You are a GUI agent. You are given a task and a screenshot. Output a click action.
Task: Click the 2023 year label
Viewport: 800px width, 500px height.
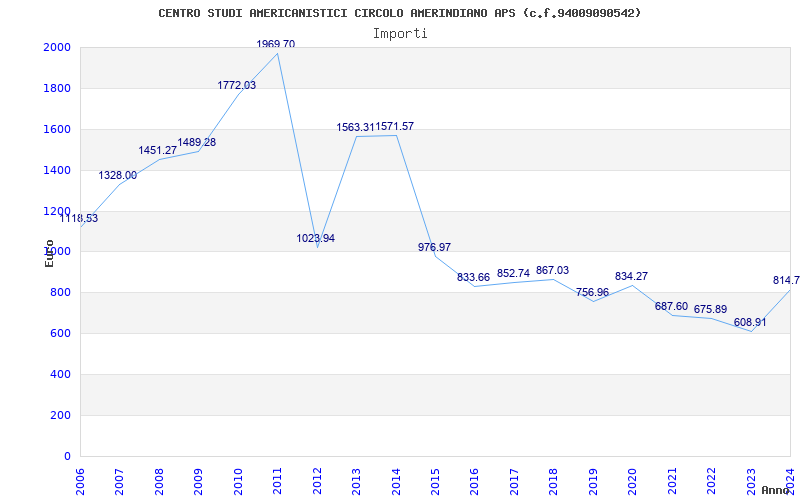(752, 481)
